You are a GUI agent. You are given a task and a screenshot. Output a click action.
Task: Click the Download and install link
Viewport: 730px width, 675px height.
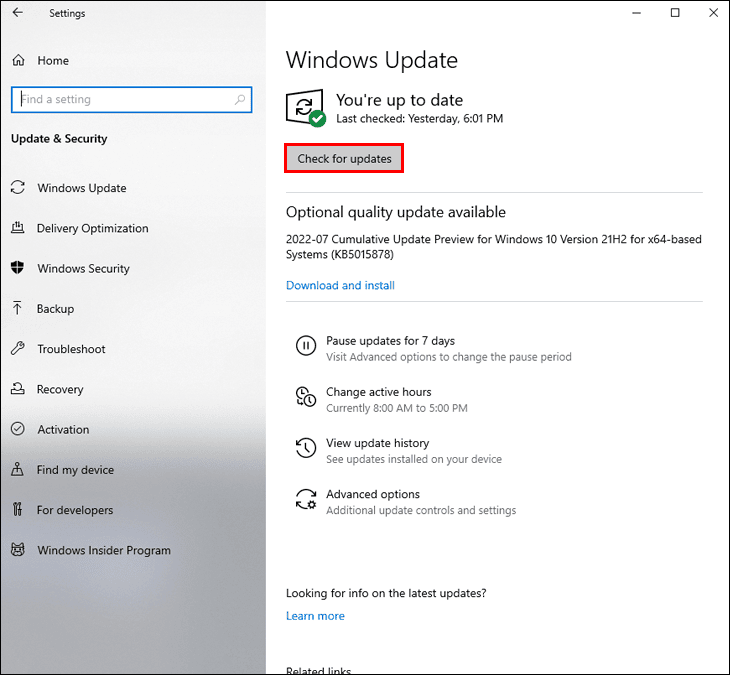tap(340, 285)
